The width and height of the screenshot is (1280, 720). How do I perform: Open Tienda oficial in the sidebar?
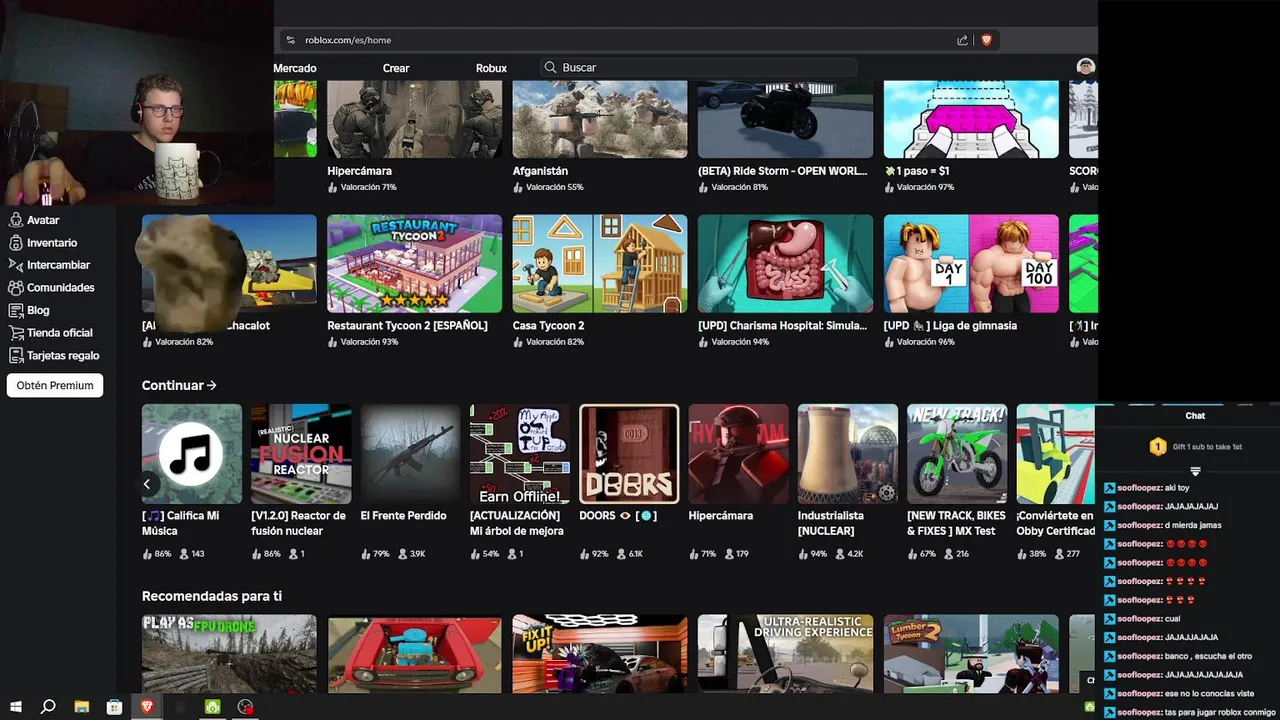coord(50,333)
